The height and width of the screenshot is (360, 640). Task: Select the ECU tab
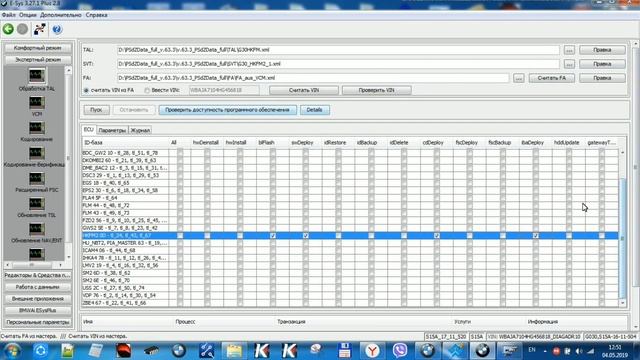click(89, 129)
